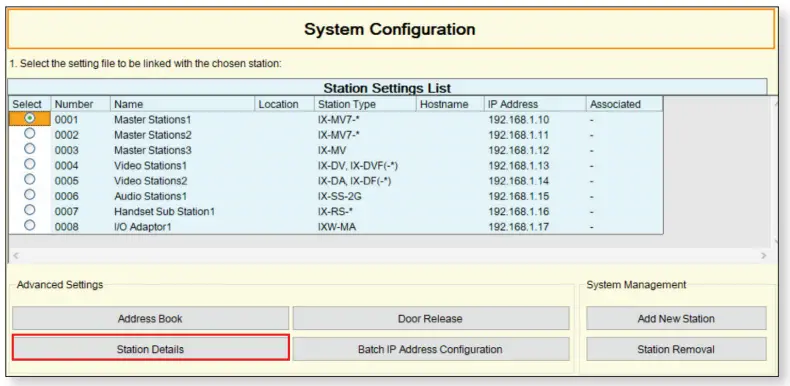This screenshot has width=790, height=386.
Task: Click the Video Stations2 name cell
Action: 150,181
